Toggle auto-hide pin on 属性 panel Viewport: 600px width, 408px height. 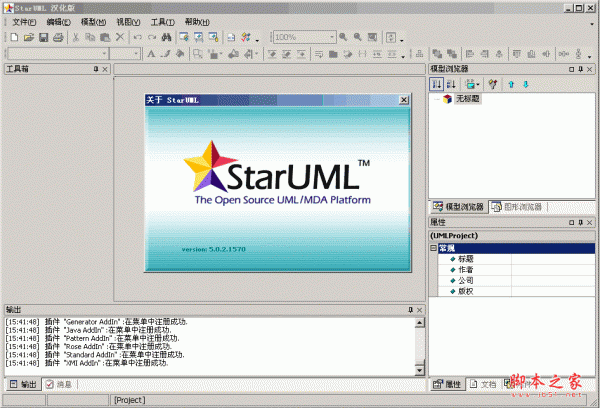(x=580, y=222)
